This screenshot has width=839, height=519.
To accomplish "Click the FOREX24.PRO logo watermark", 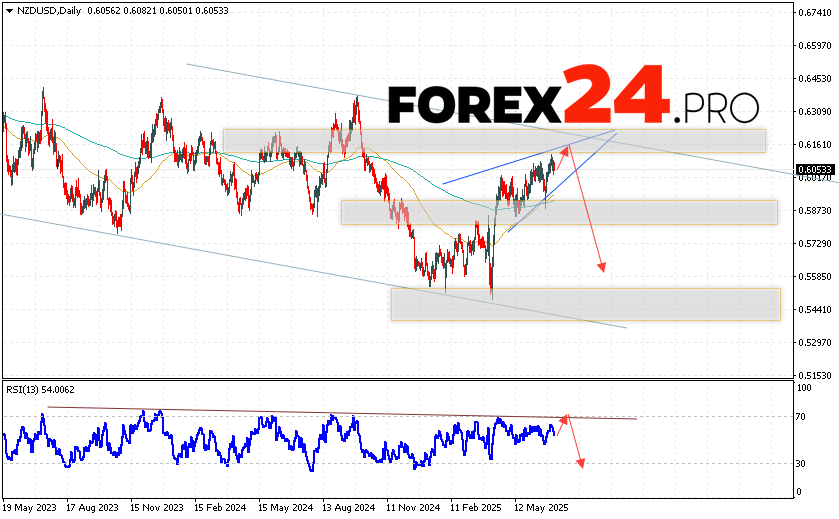I will 573,98.
